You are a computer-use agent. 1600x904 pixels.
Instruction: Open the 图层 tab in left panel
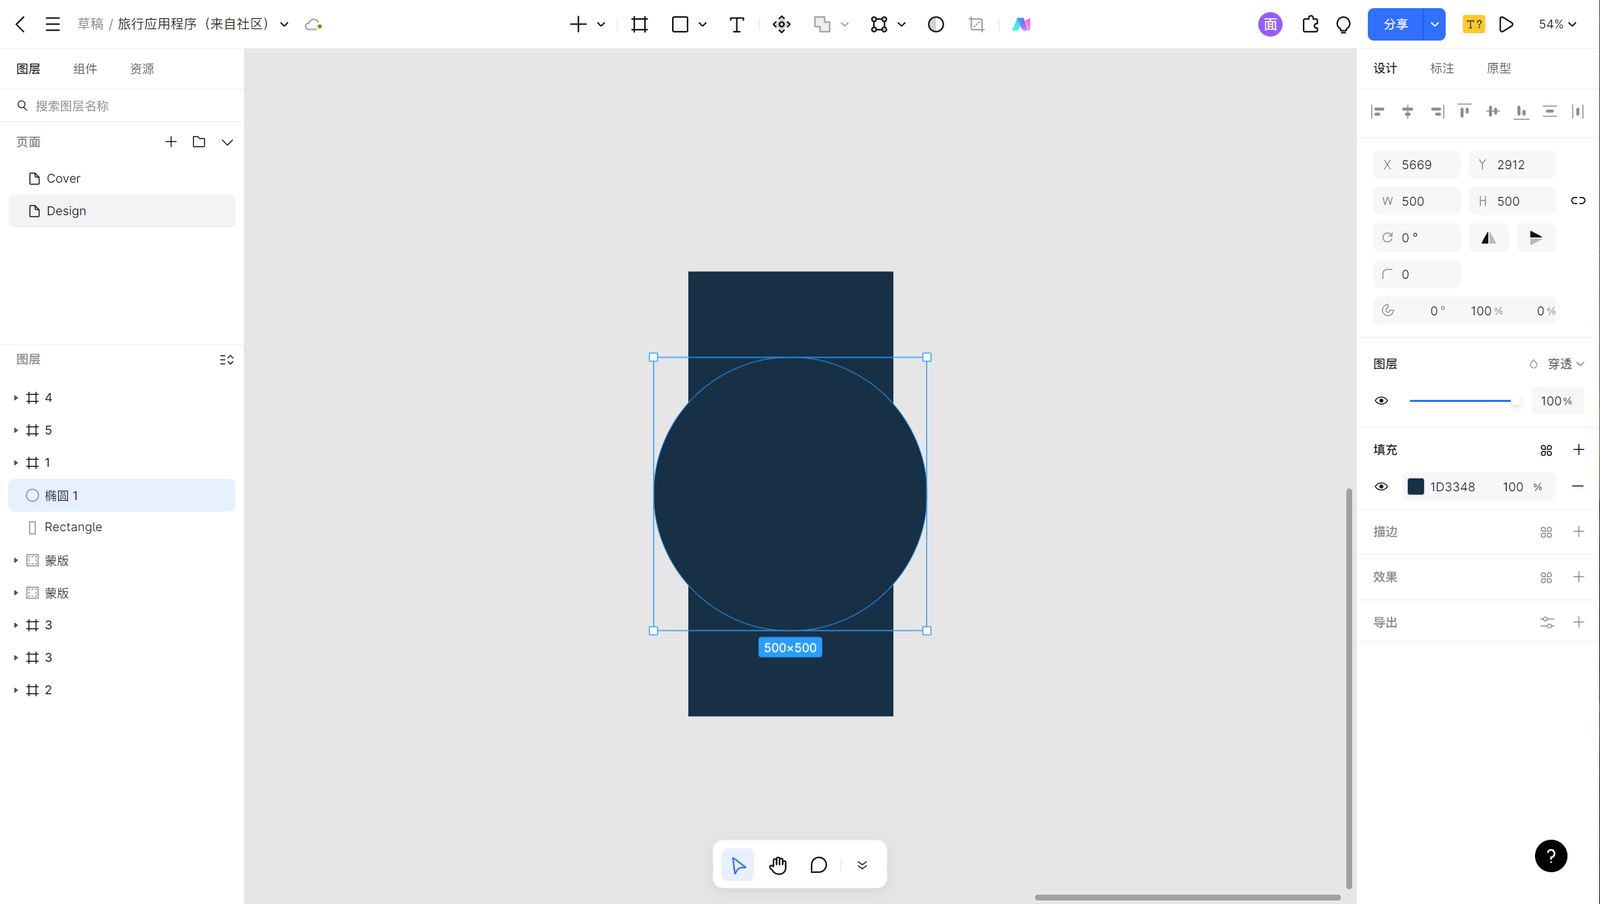(28, 69)
